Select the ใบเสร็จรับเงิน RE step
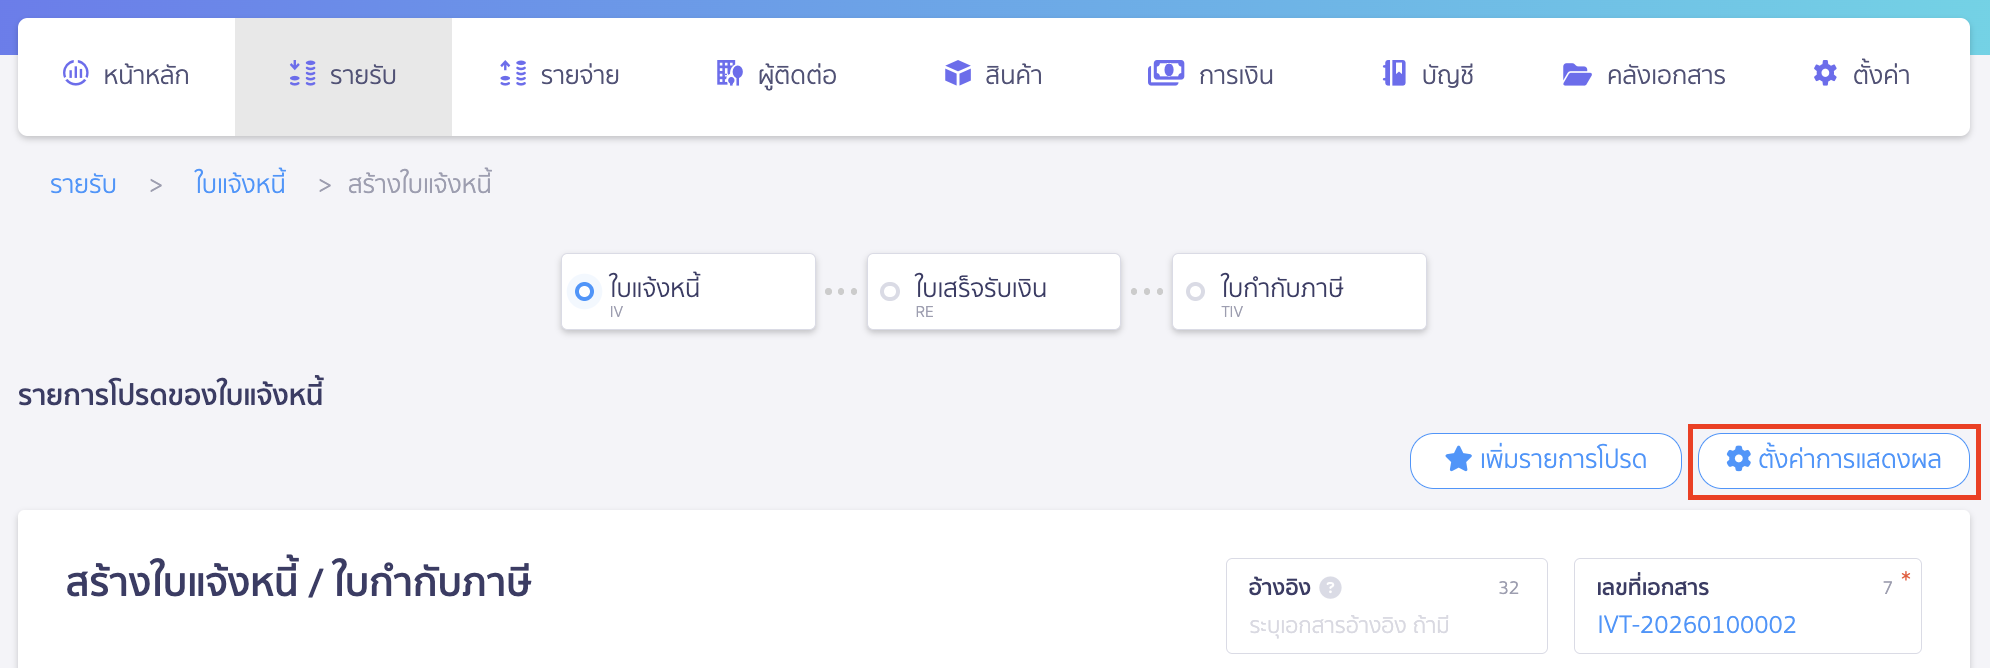Screen dimensions: 1990x668 [889, 291]
